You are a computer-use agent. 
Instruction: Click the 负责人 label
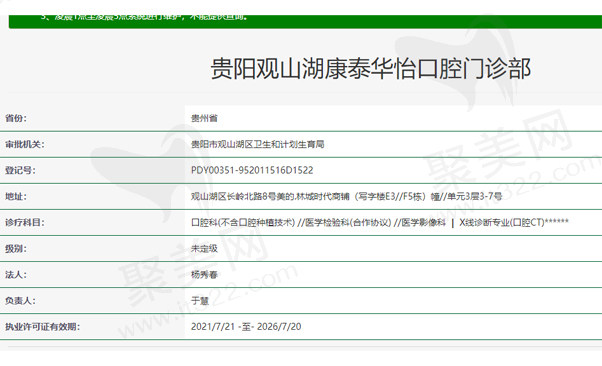tap(20, 301)
